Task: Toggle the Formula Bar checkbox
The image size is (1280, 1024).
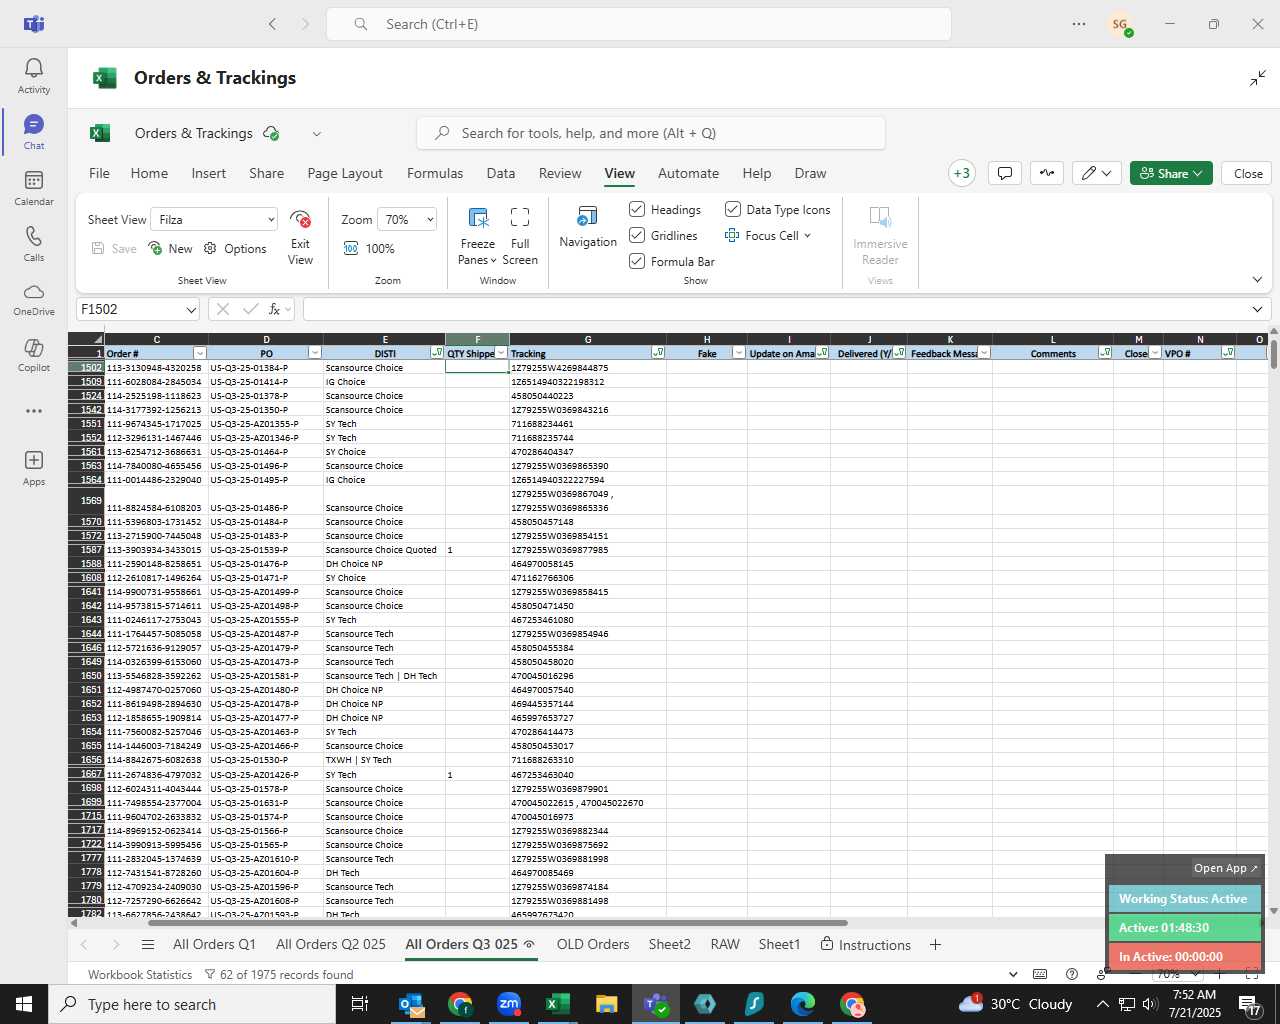Action: [637, 261]
